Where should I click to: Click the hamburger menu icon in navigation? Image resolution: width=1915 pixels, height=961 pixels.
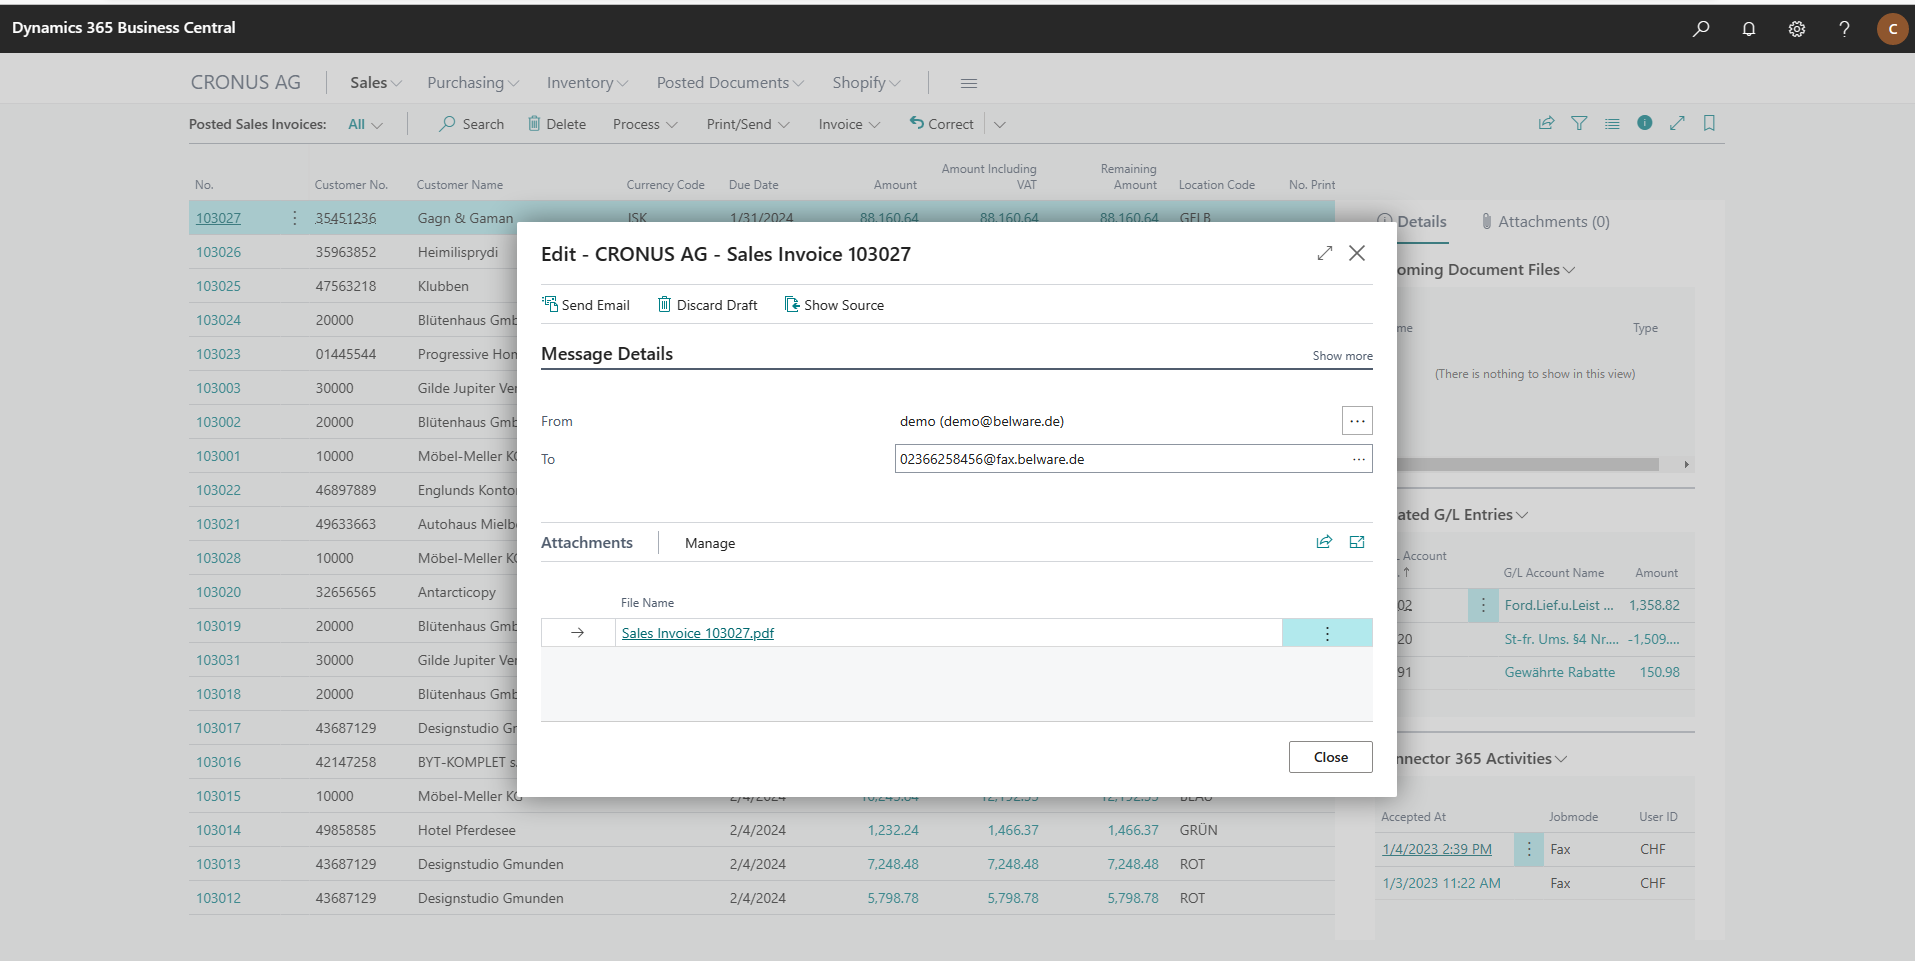[x=968, y=83]
